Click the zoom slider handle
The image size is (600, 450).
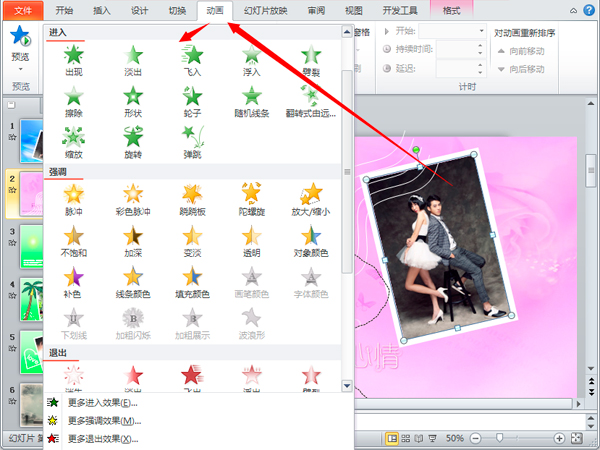point(499,438)
